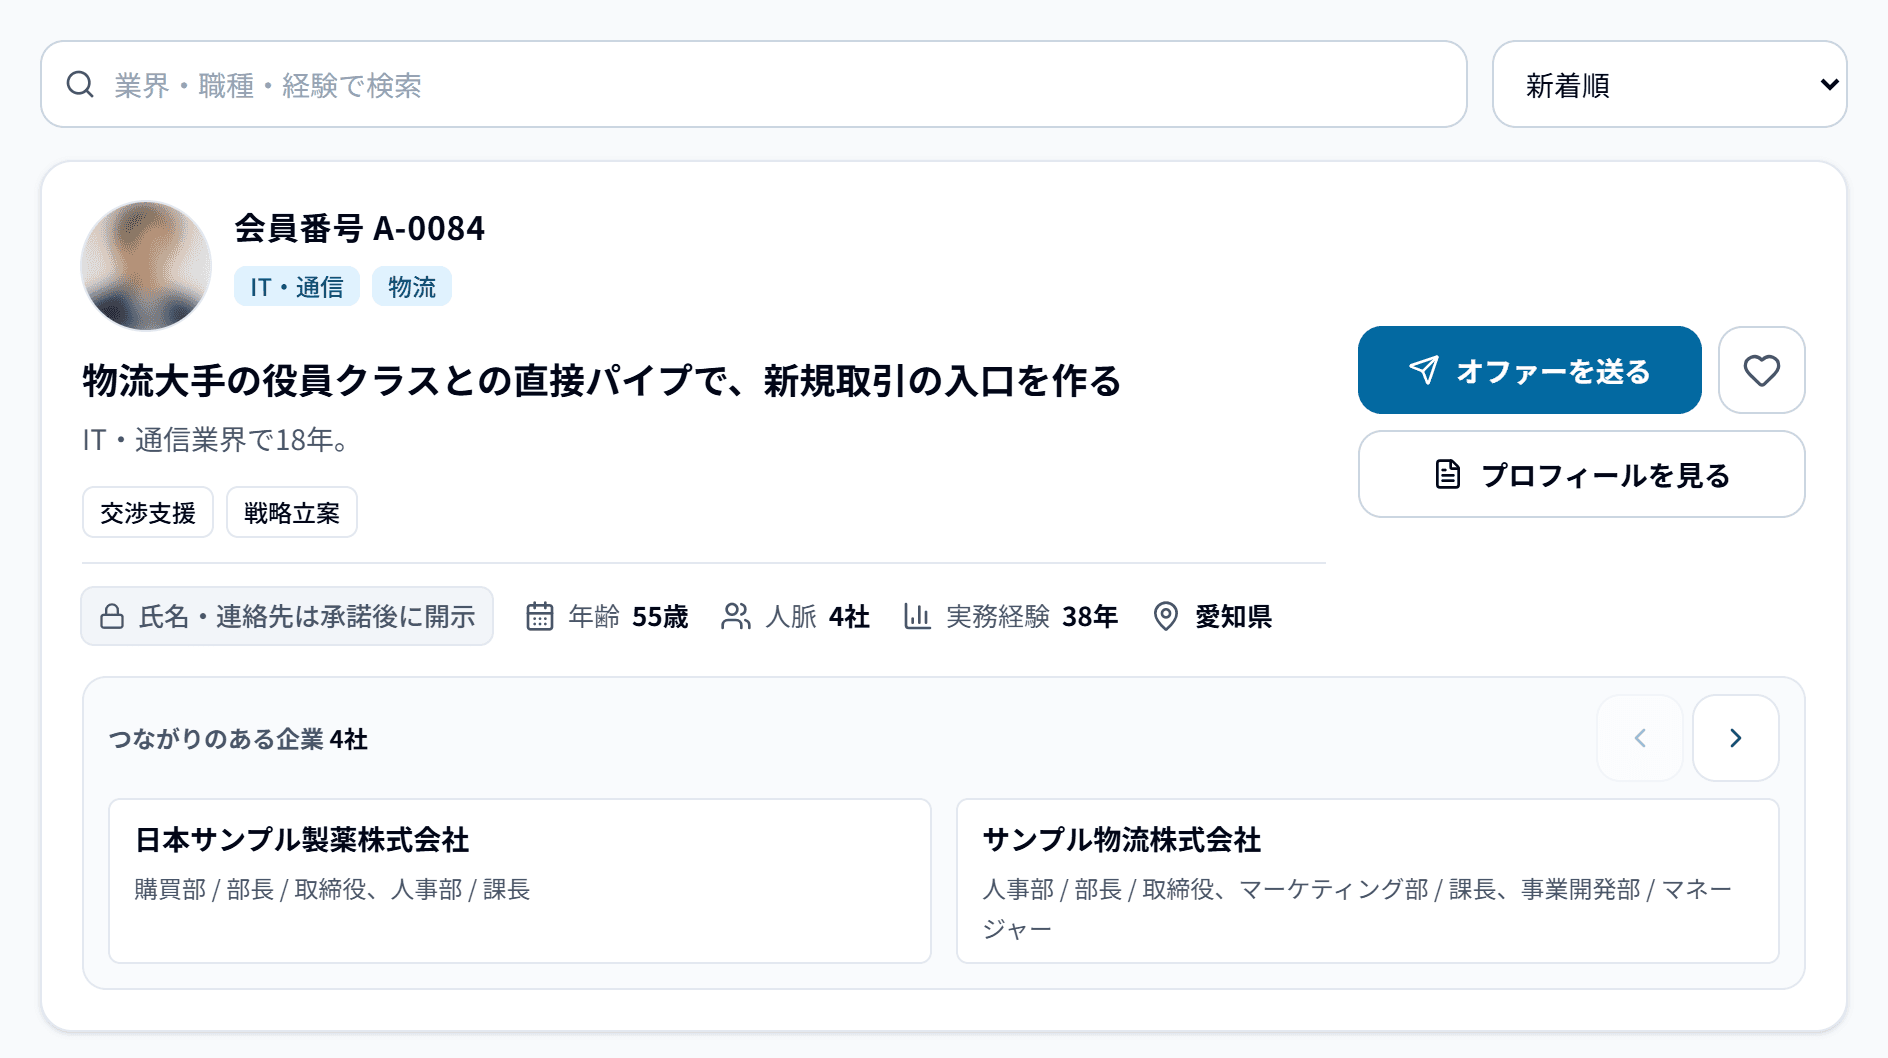Focus the 業界・職種・経験で検索 search field

click(x=753, y=84)
